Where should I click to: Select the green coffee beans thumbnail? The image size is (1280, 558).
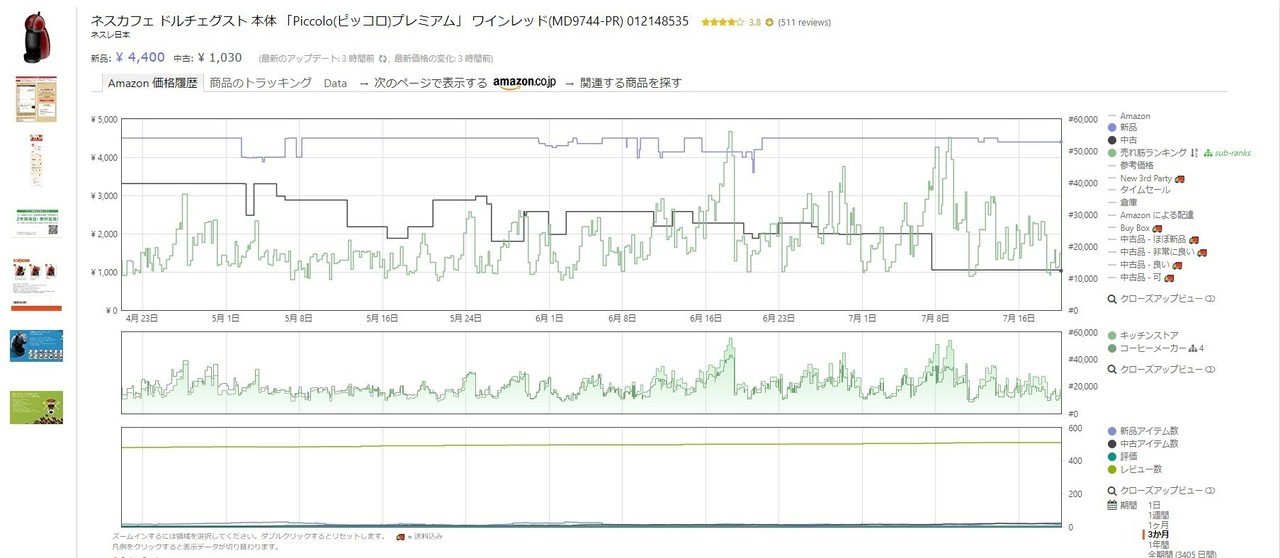coord(36,407)
